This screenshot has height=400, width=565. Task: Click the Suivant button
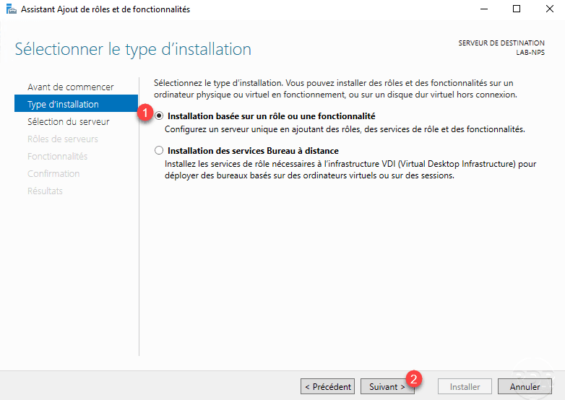click(387, 386)
